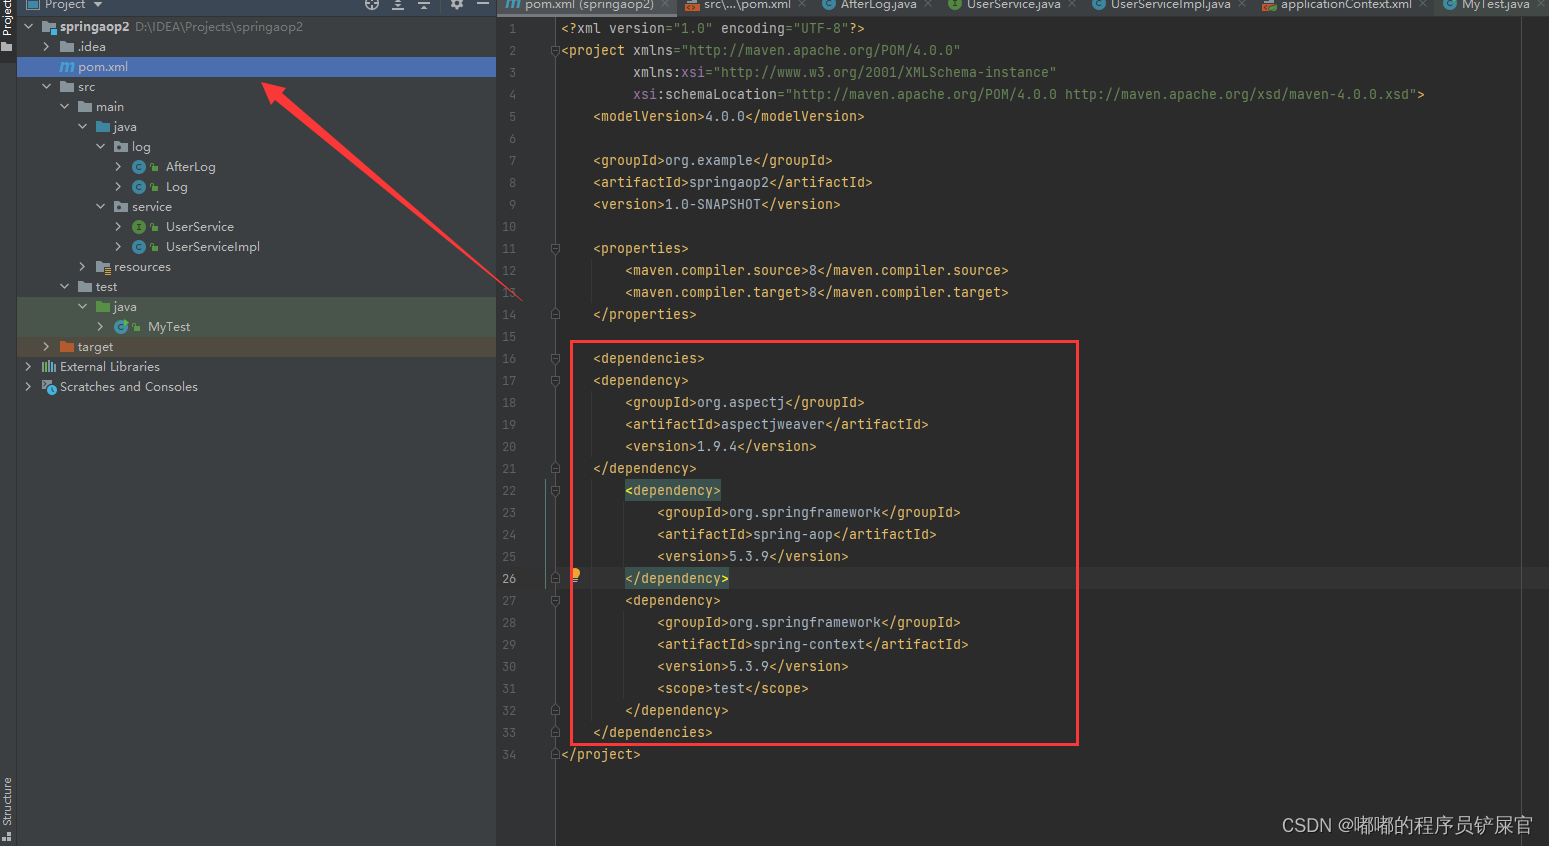Collapse the src folder
The image size is (1549, 846).
tap(46, 87)
